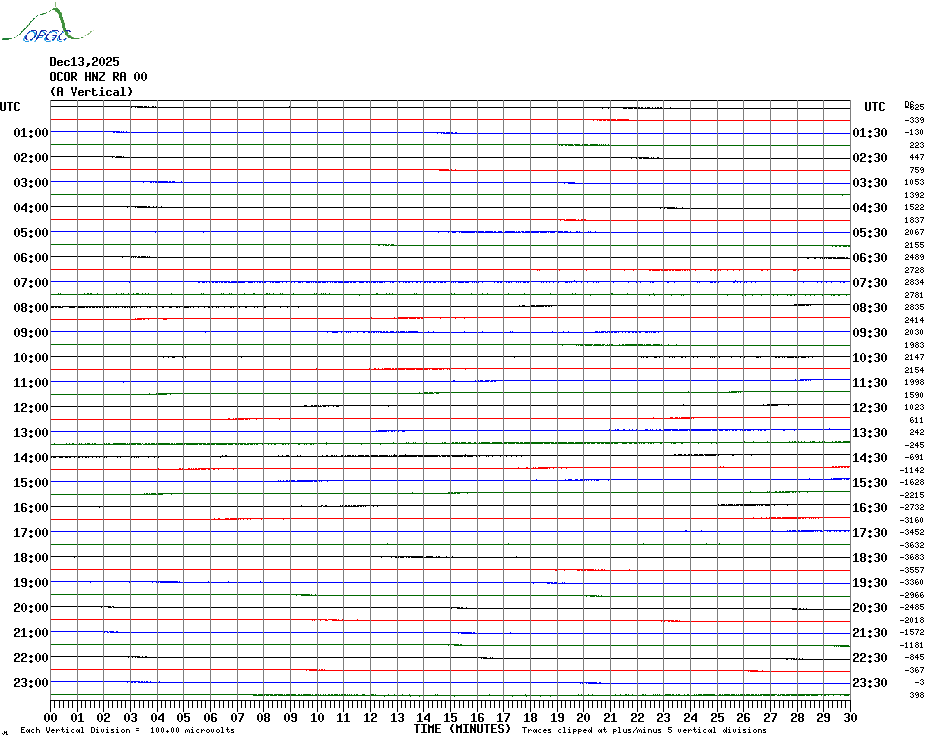
Task: Click the x-axis minute label 18
Action: click(x=530, y=718)
